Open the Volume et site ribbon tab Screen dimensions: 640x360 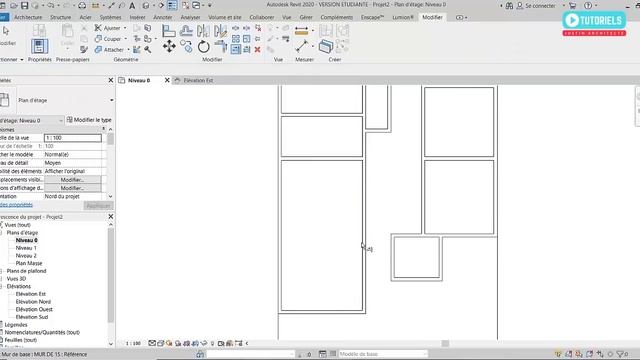click(225, 18)
